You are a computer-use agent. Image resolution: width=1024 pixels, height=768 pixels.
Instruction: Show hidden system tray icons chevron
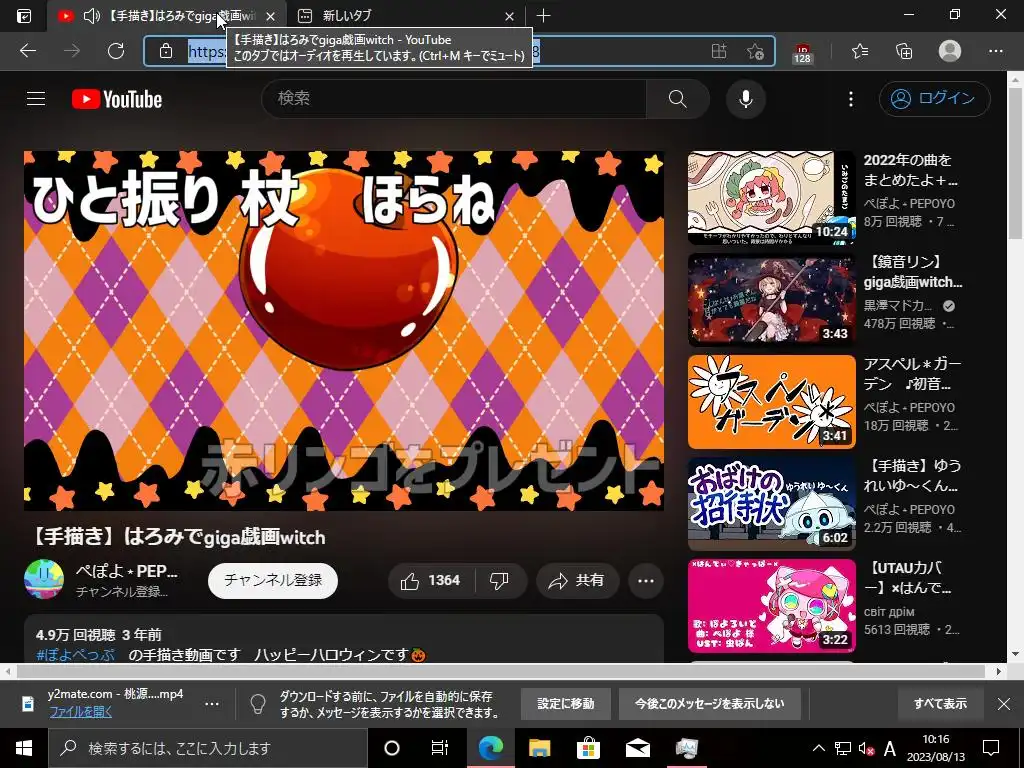tap(818, 748)
